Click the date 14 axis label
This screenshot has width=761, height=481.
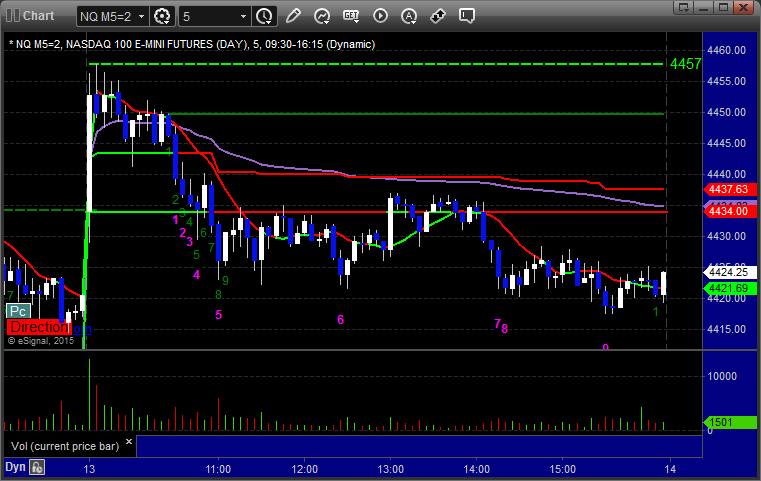670,469
